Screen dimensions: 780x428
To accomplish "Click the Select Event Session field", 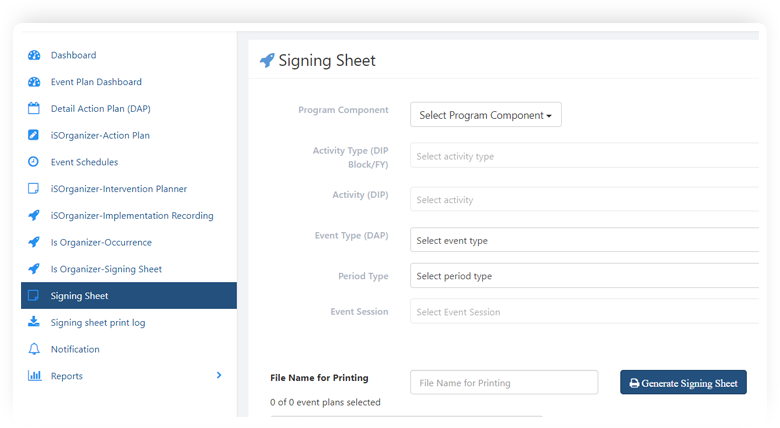I will pyautogui.click(x=584, y=312).
